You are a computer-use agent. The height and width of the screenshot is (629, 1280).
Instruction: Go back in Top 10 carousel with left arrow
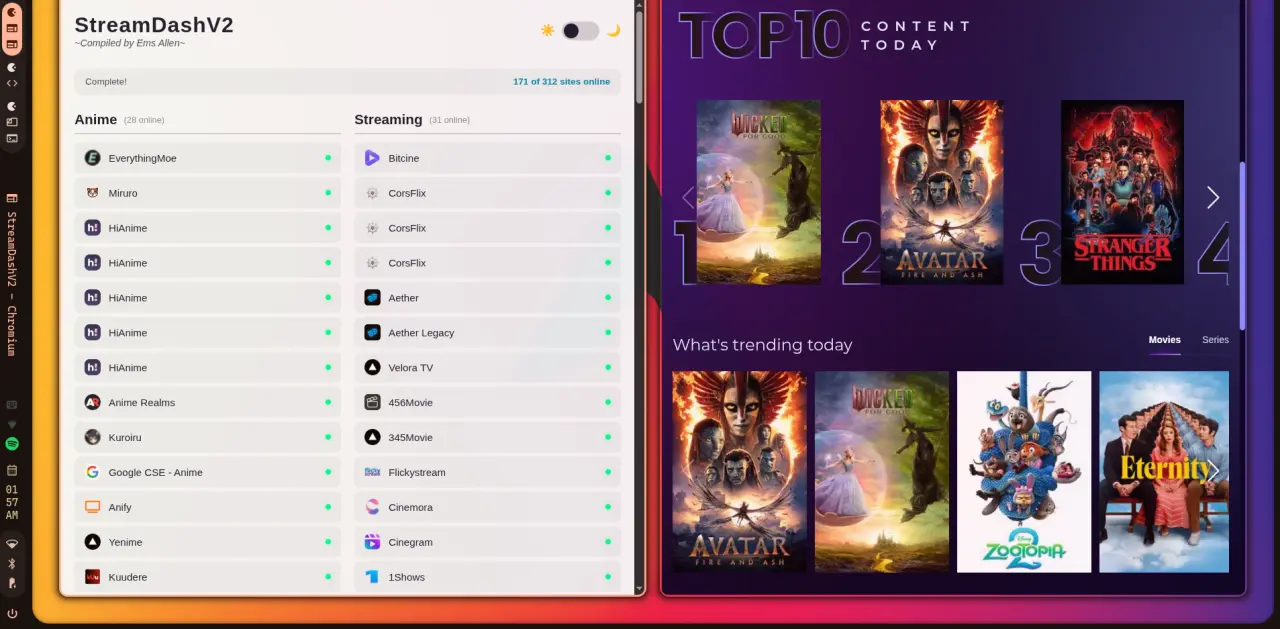[x=688, y=198]
